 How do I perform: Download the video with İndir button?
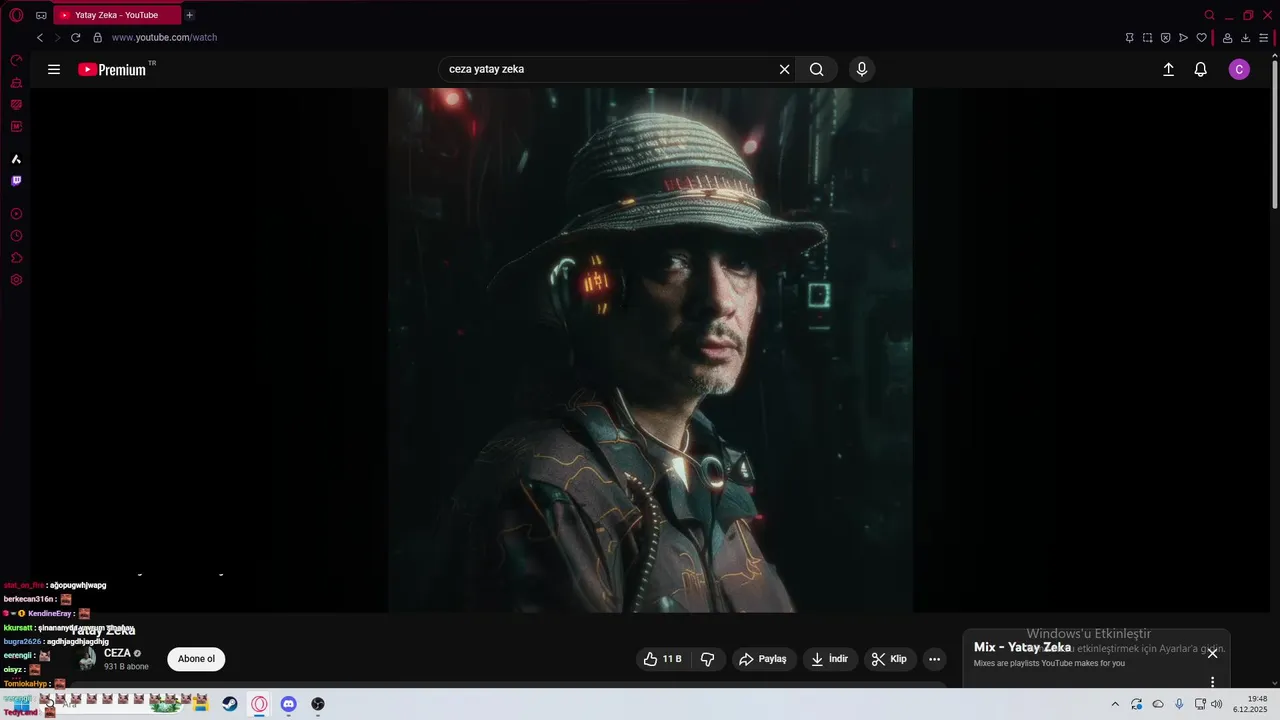pyautogui.click(x=830, y=659)
